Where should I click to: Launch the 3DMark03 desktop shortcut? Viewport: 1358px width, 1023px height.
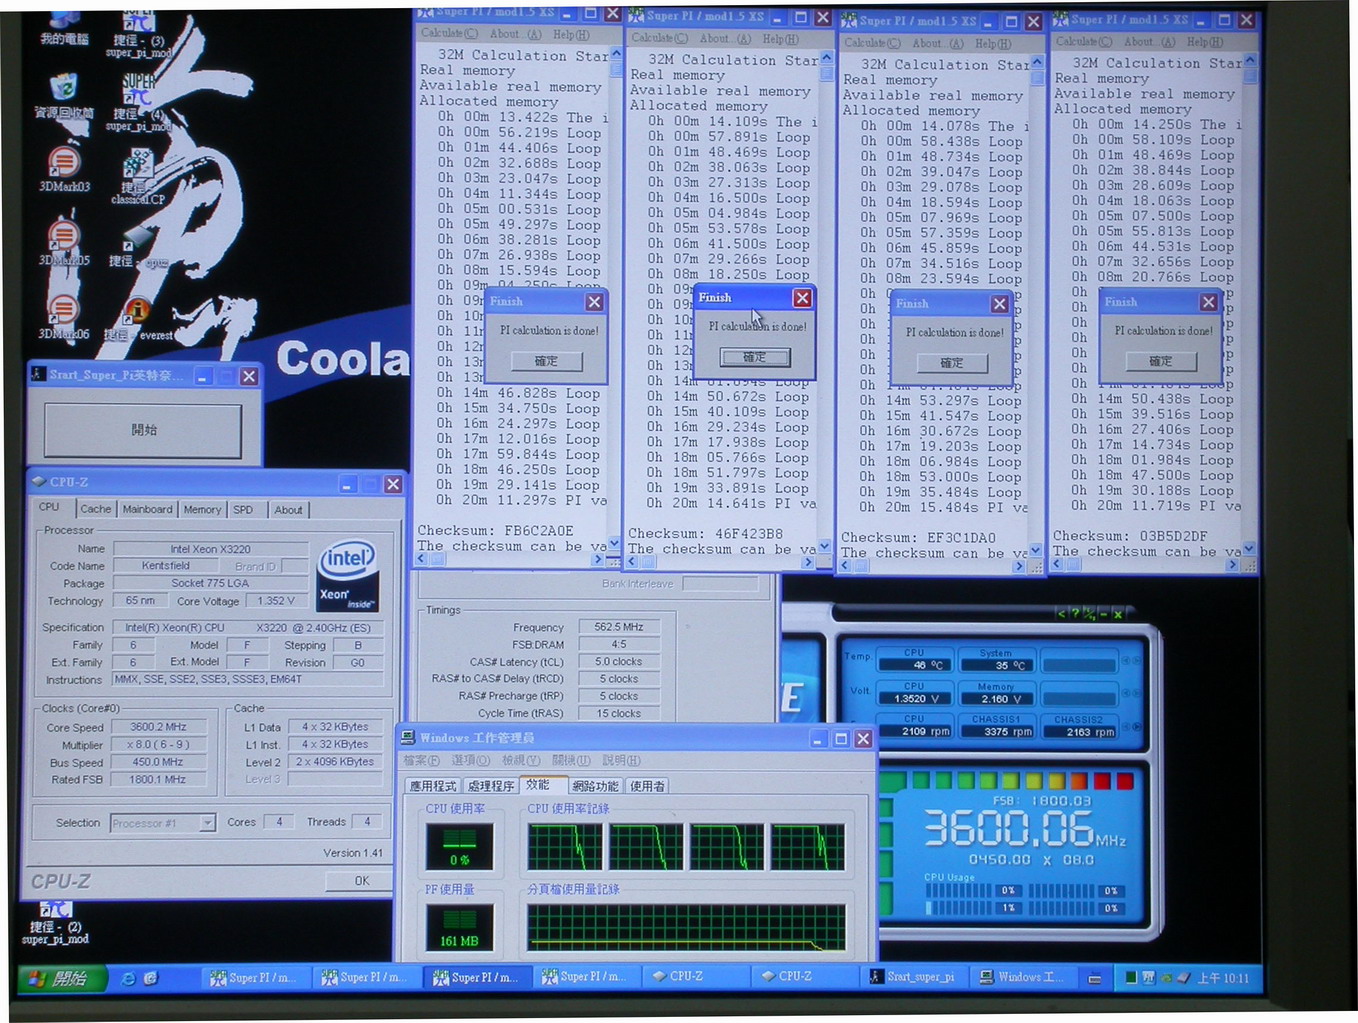pos(63,168)
